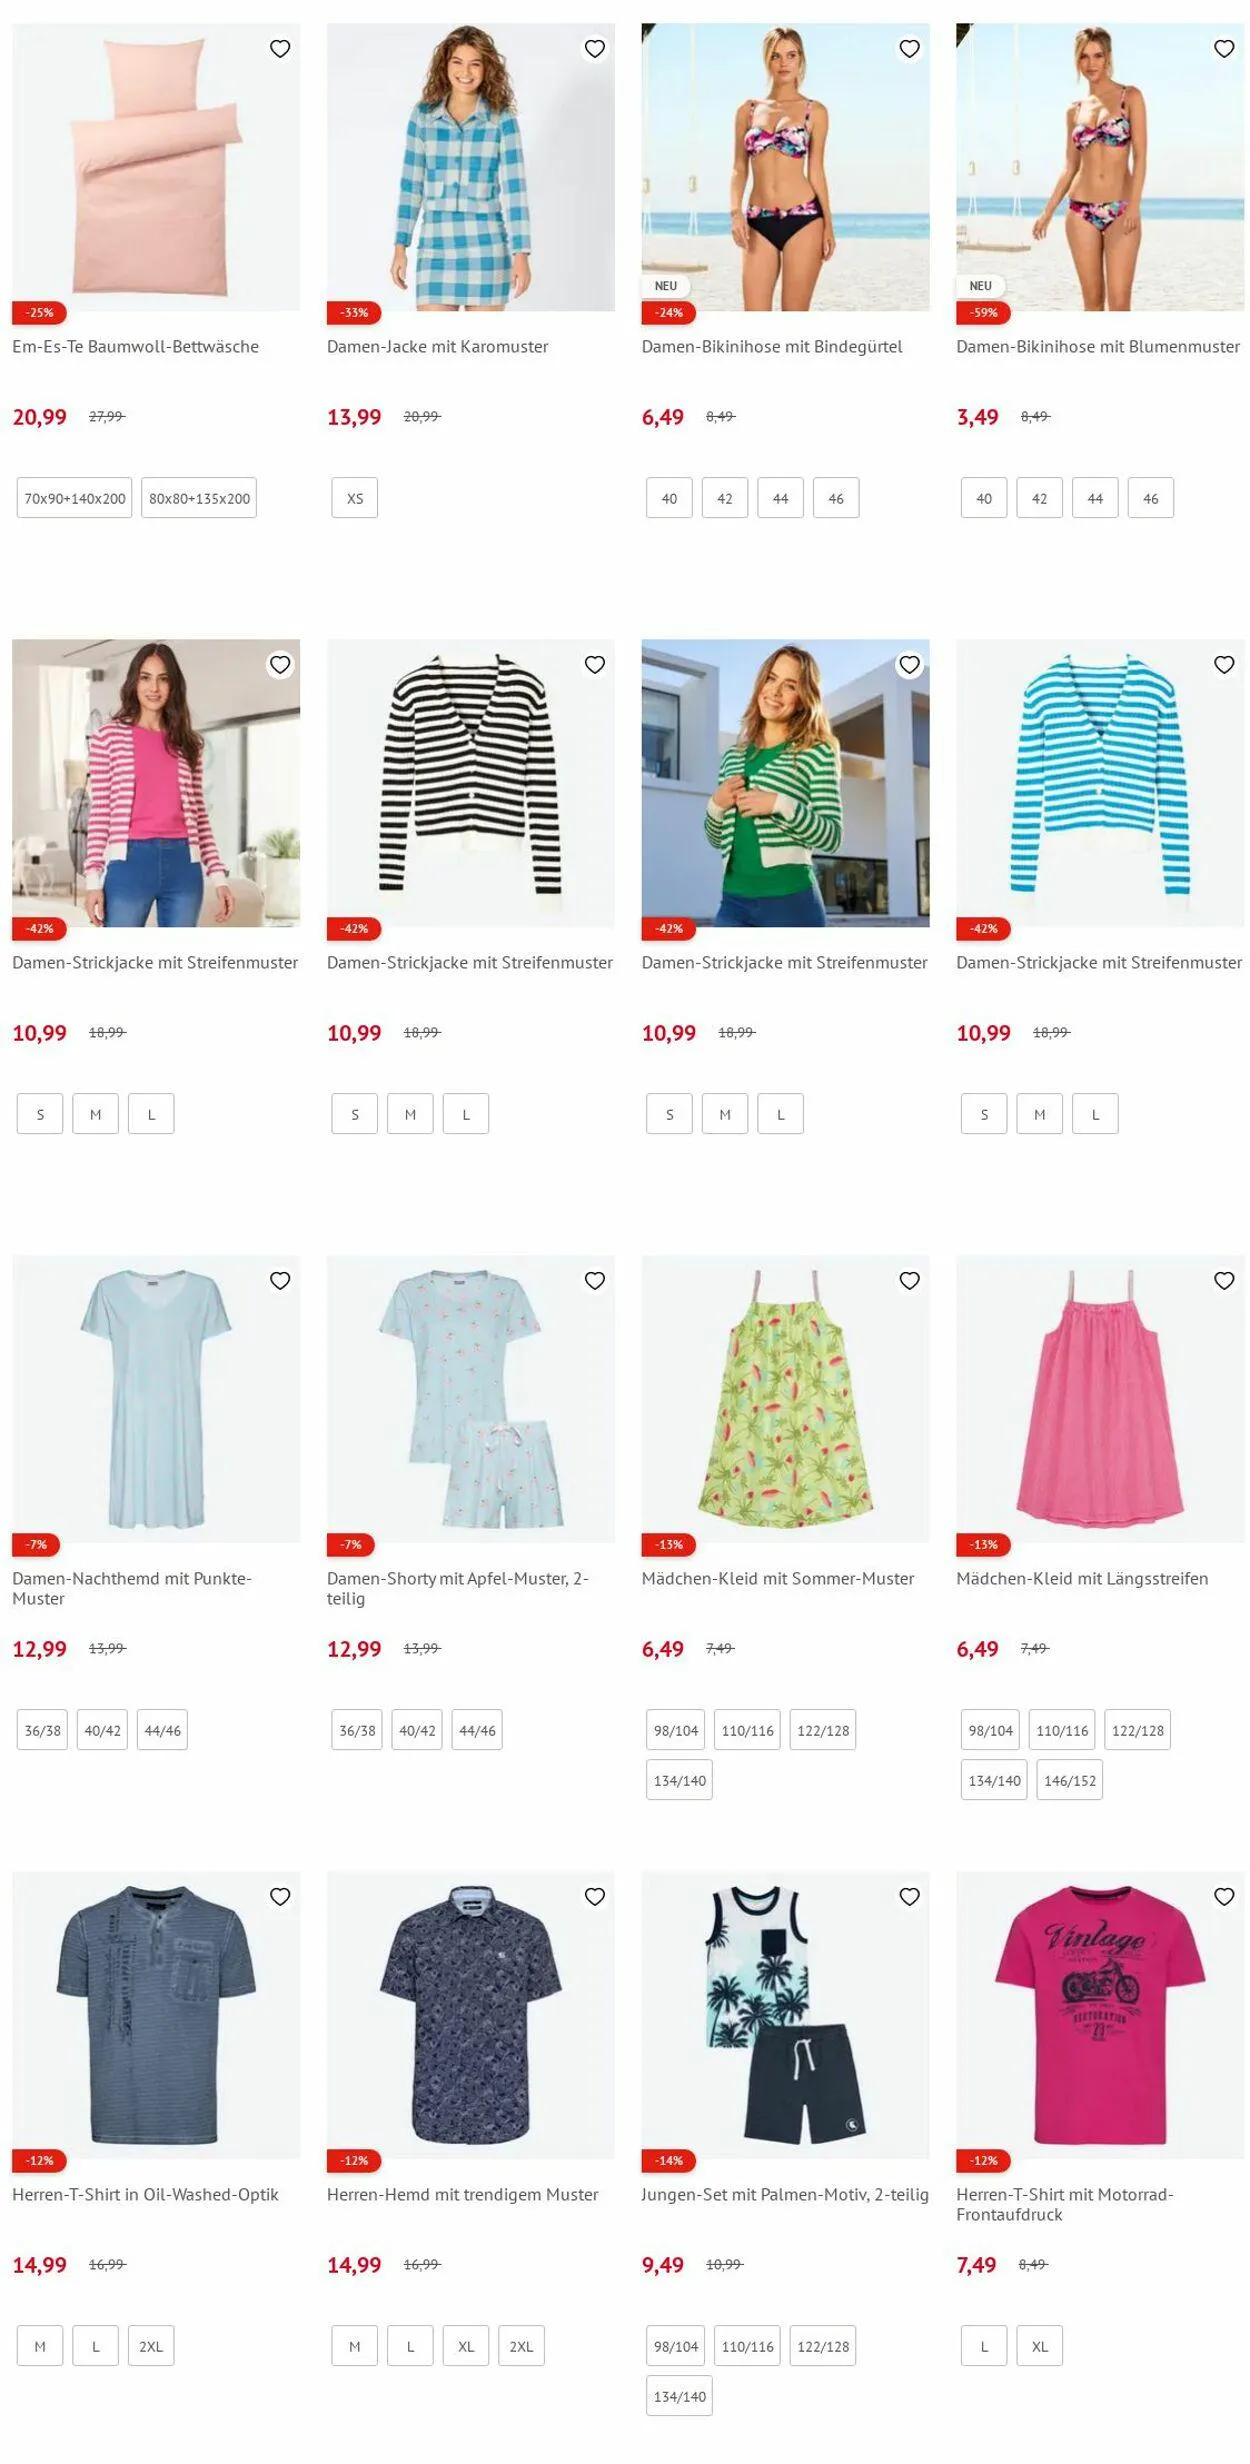1250x2464 pixels.
Task: Select size 70x90+140x200 for Bettwäsche
Action: coord(75,498)
